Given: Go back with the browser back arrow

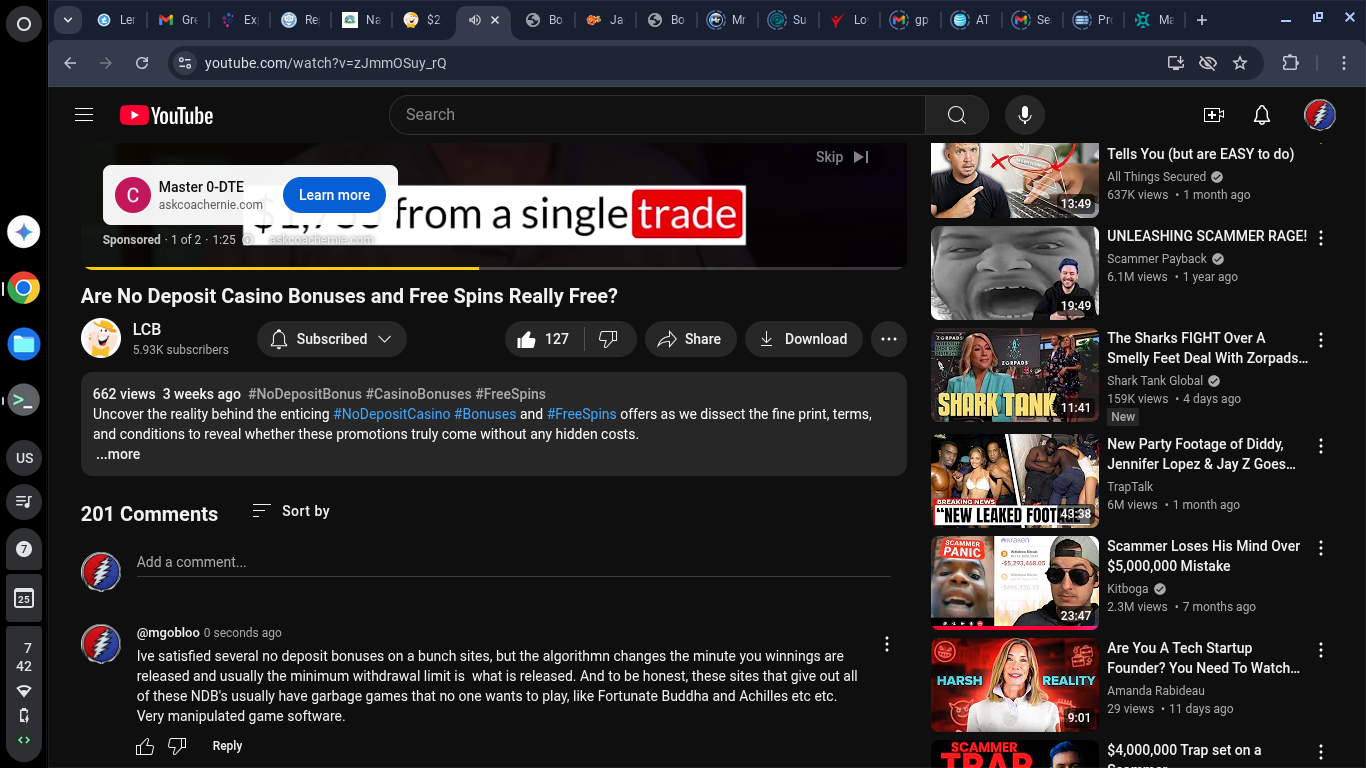Looking at the screenshot, I should [70, 63].
